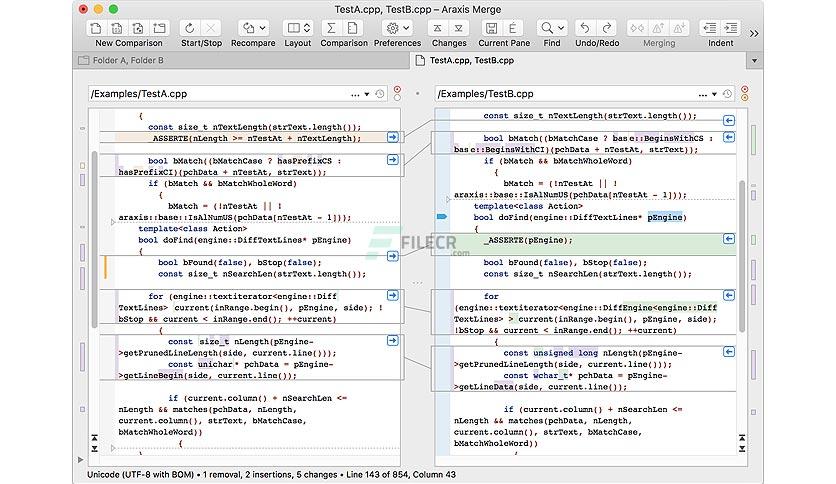Browse for file with TestA.cpp ellipsis button

[355, 94]
